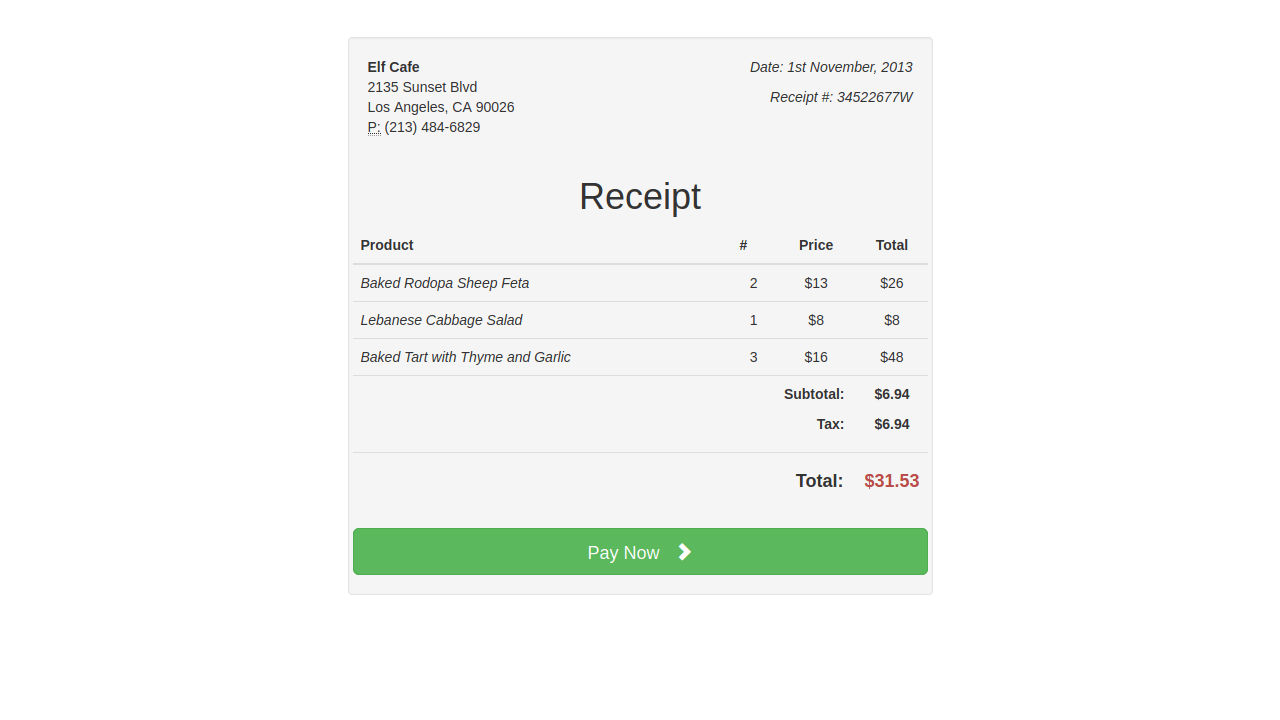Click the Lebanese Cabbage Salad item
Image resolution: width=1280 pixels, height=720 pixels.
pyautogui.click(x=441, y=320)
